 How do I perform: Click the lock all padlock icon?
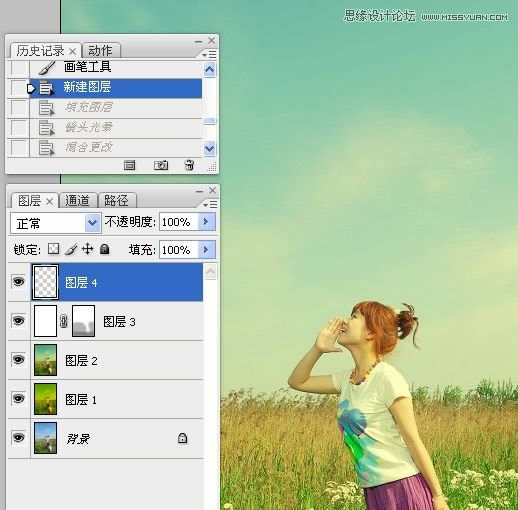(x=105, y=249)
